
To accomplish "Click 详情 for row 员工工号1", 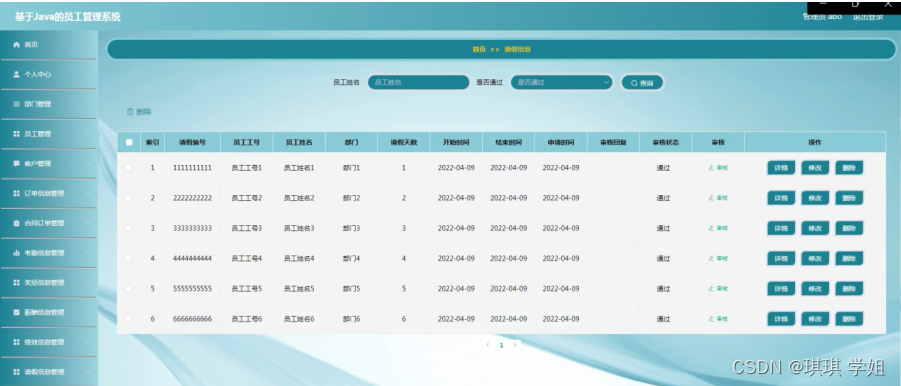I will [x=781, y=168].
